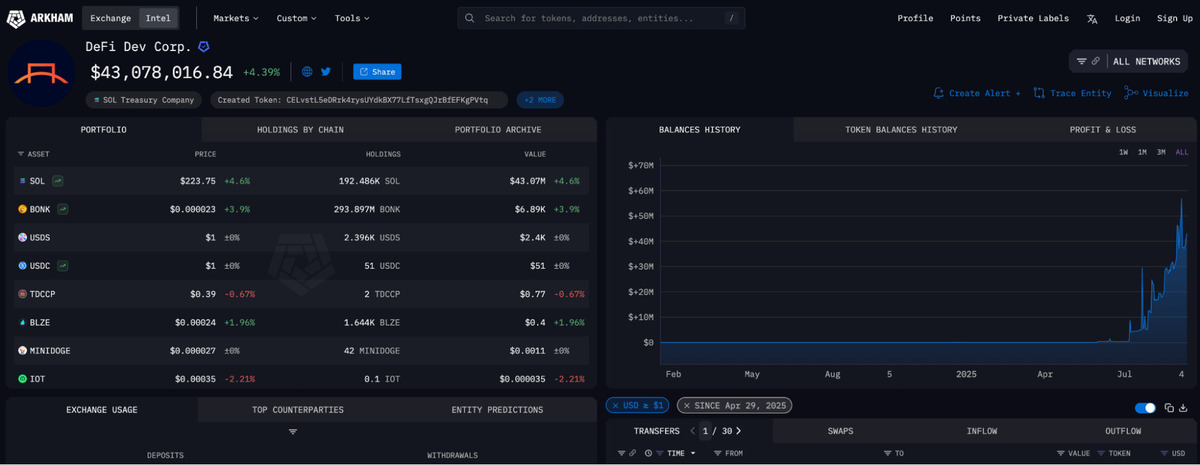Click the token search input field
This screenshot has width=1200, height=465.
(x=601, y=18)
